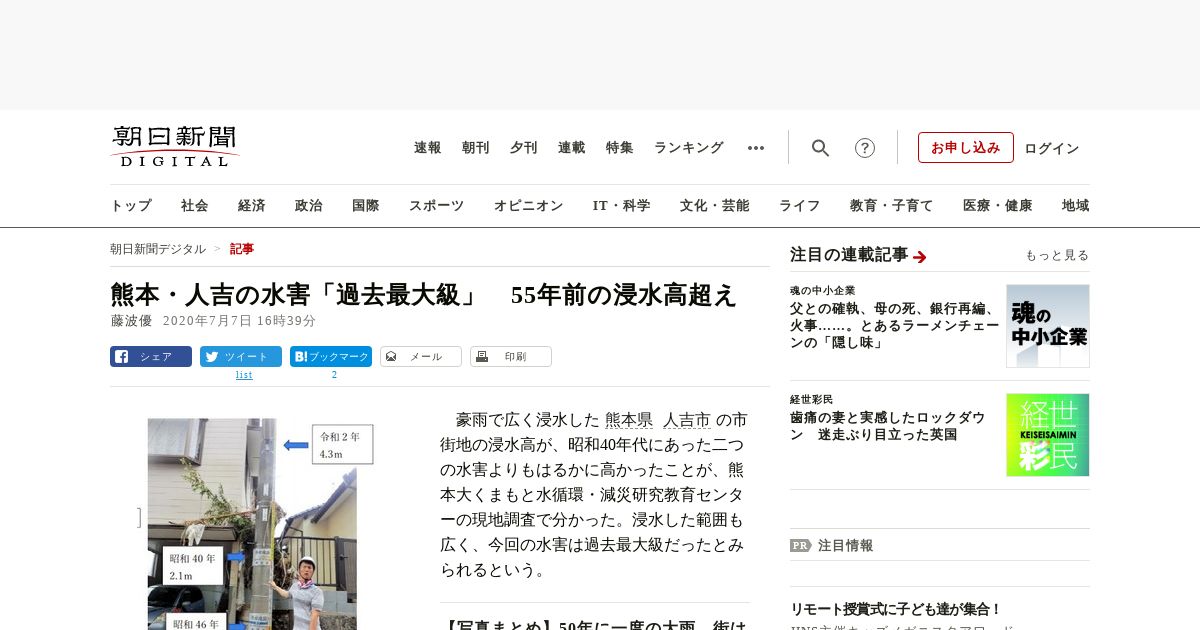The width and height of the screenshot is (1200, 630).
Task: Share article via Facebook シェア button
Action: pos(151,357)
